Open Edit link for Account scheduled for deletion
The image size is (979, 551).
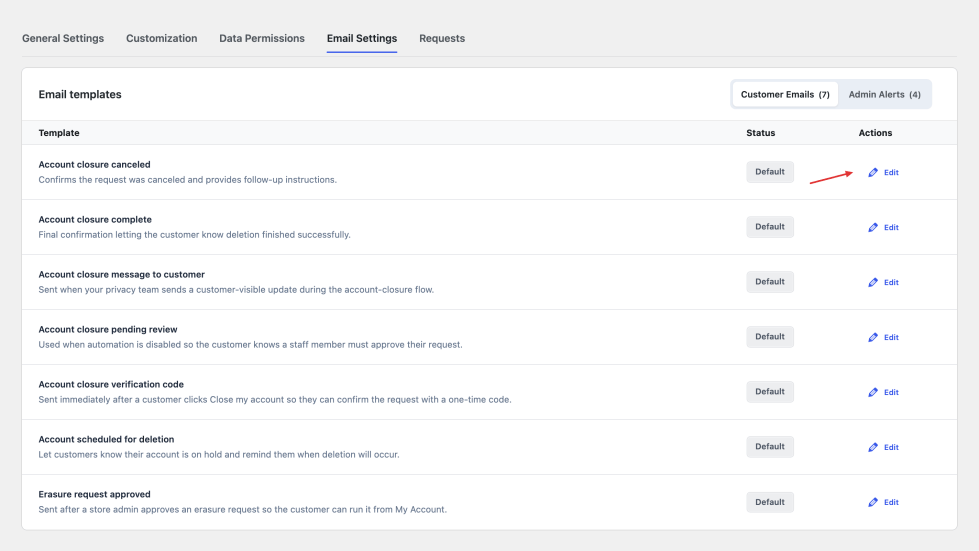[x=891, y=447]
